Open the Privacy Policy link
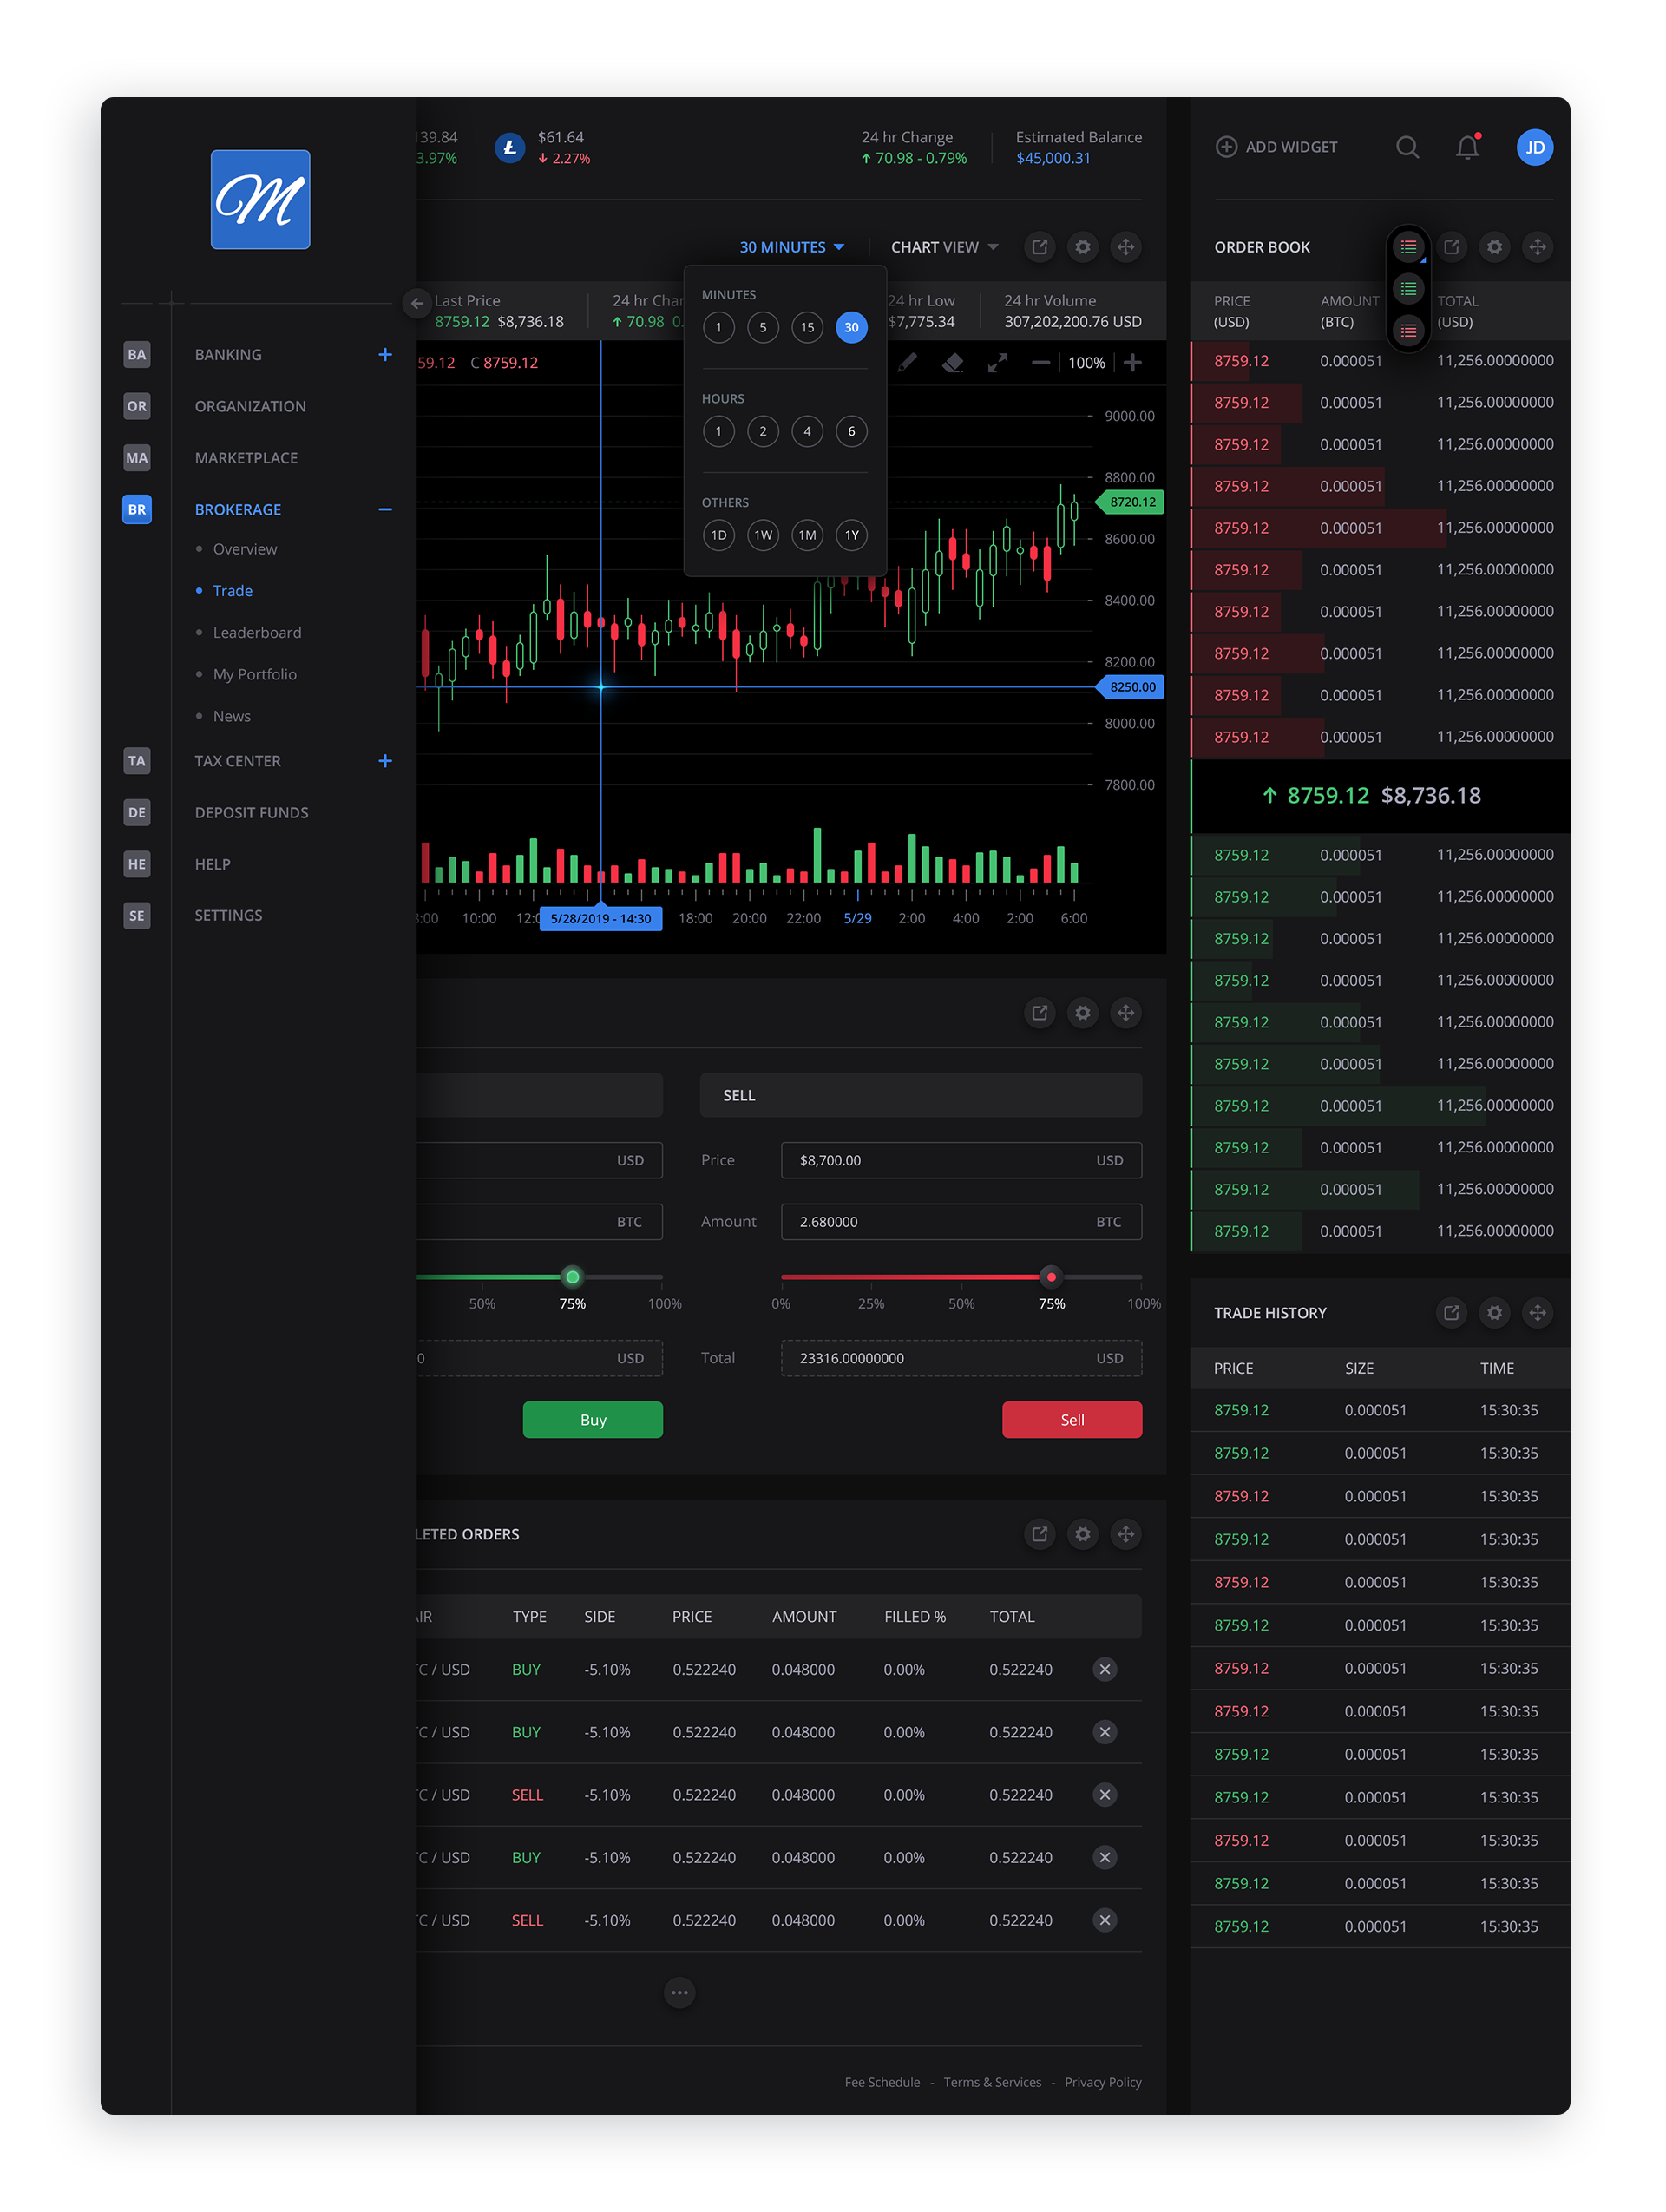 1102,2081
